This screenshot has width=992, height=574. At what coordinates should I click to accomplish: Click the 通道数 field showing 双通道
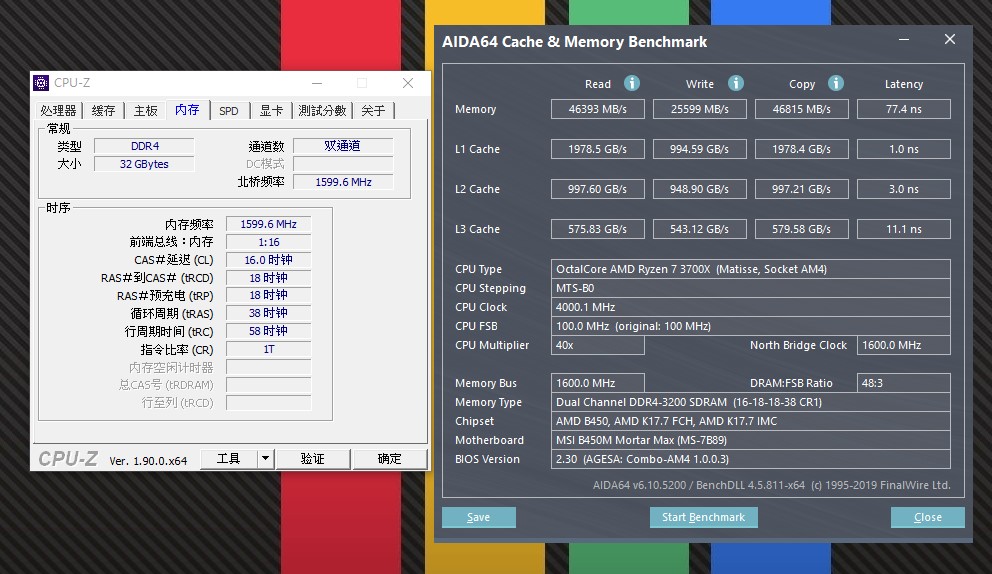point(343,146)
